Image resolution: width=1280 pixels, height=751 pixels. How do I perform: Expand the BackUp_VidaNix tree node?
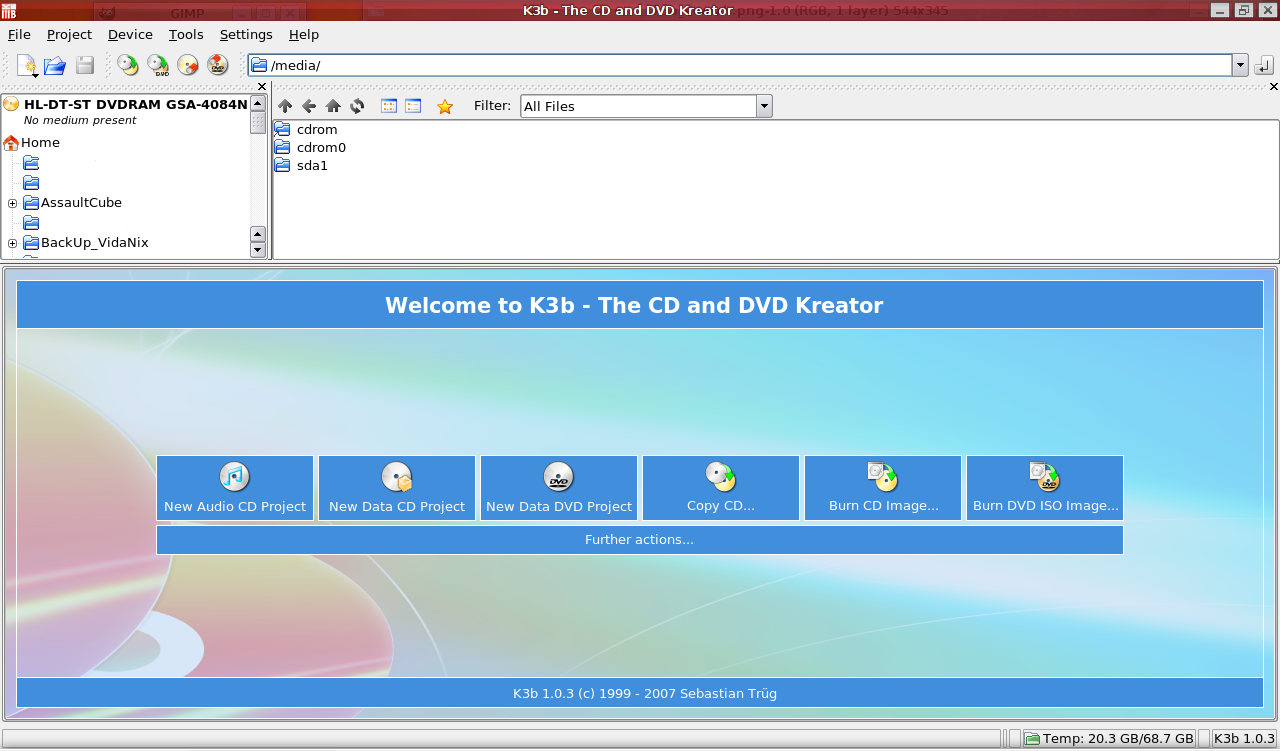click(12, 243)
